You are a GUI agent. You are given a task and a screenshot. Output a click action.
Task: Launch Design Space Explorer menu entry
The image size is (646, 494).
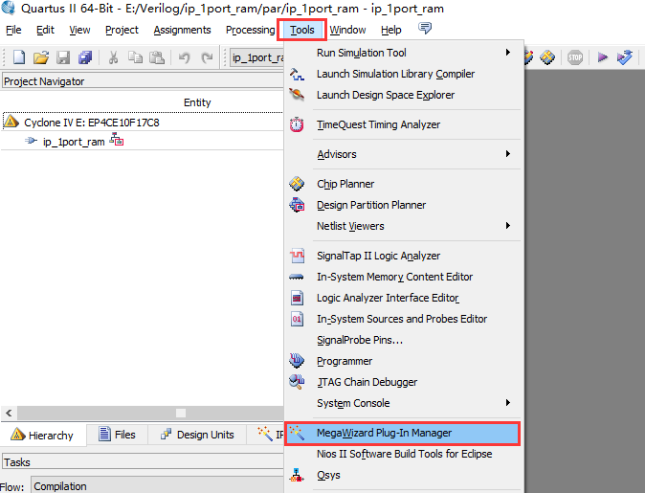point(404,95)
